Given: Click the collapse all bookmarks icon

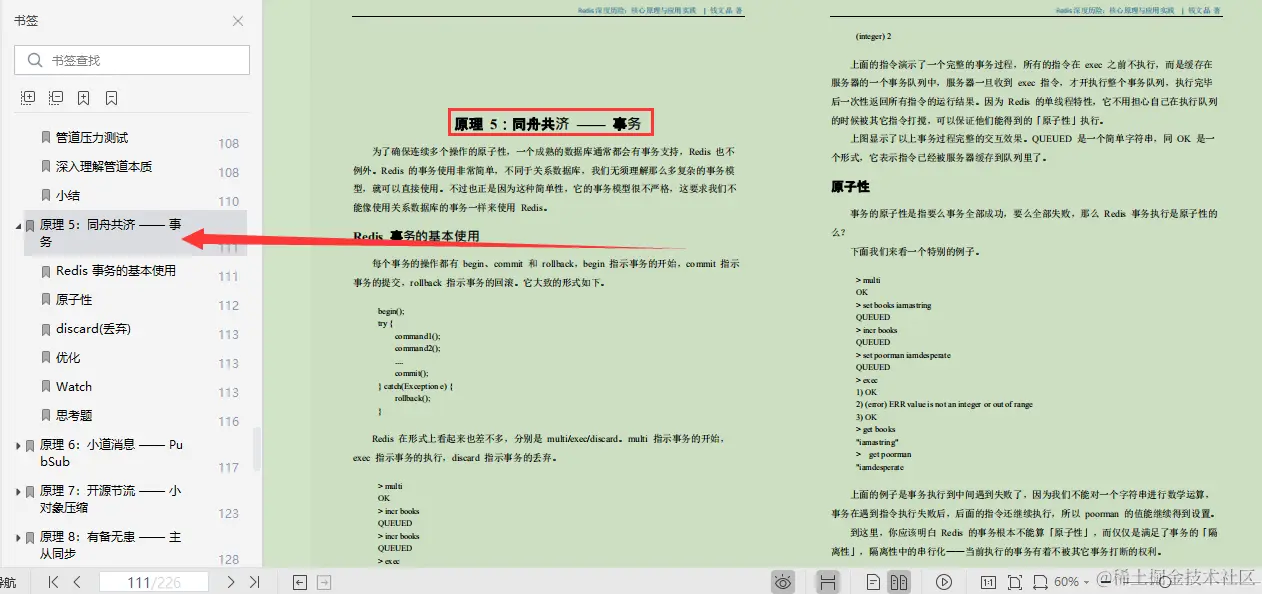Looking at the screenshot, I should (55, 97).
